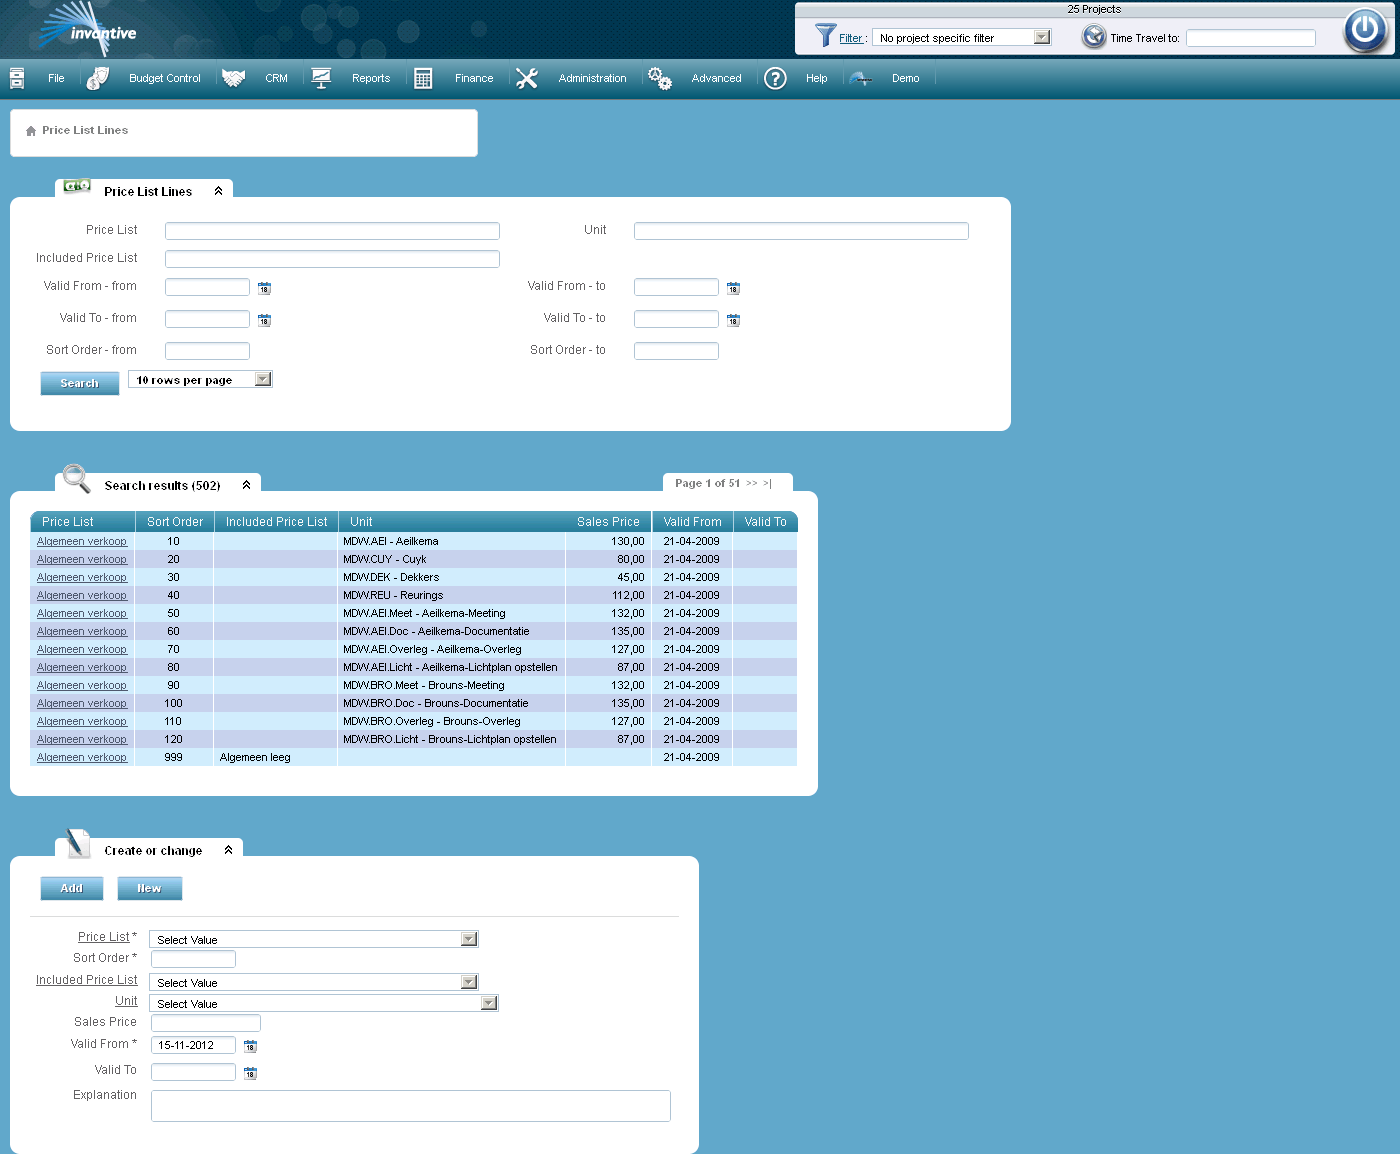Image resolution: width=1400 pixels, height=1154 pixels.
Task: Click the Demo gauge icon
Action: [x=861, y=78]
